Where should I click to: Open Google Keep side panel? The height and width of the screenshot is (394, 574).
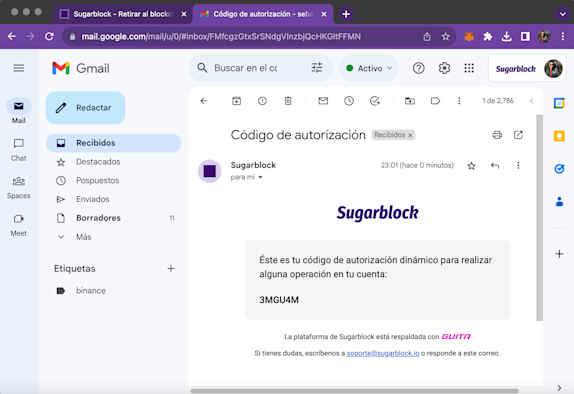(x=559, y=136)
